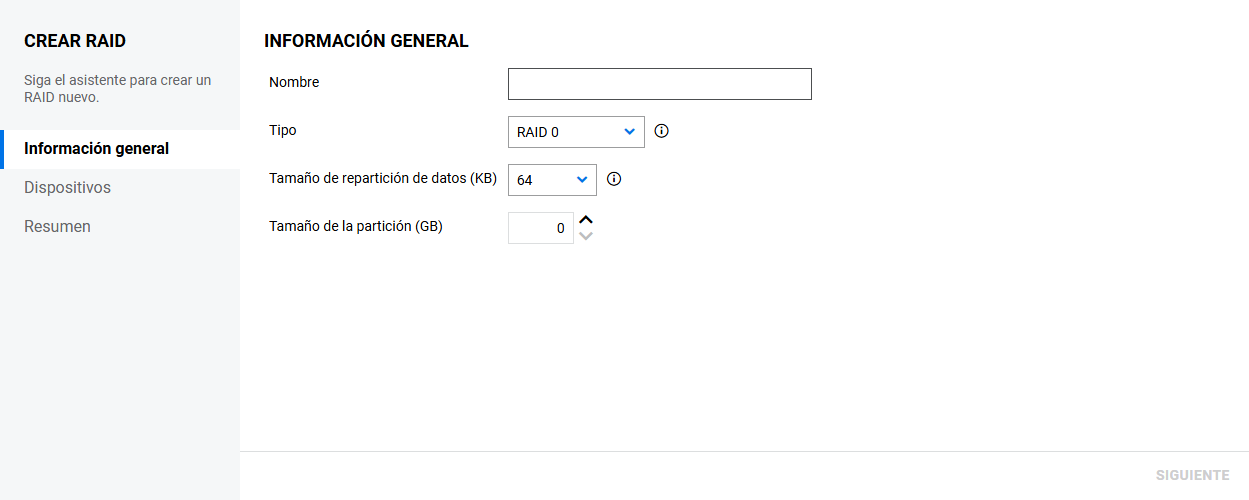Click the INFORMACIÓN GENERAL section heading
The image size is (1249, 500).
point(366,41)
